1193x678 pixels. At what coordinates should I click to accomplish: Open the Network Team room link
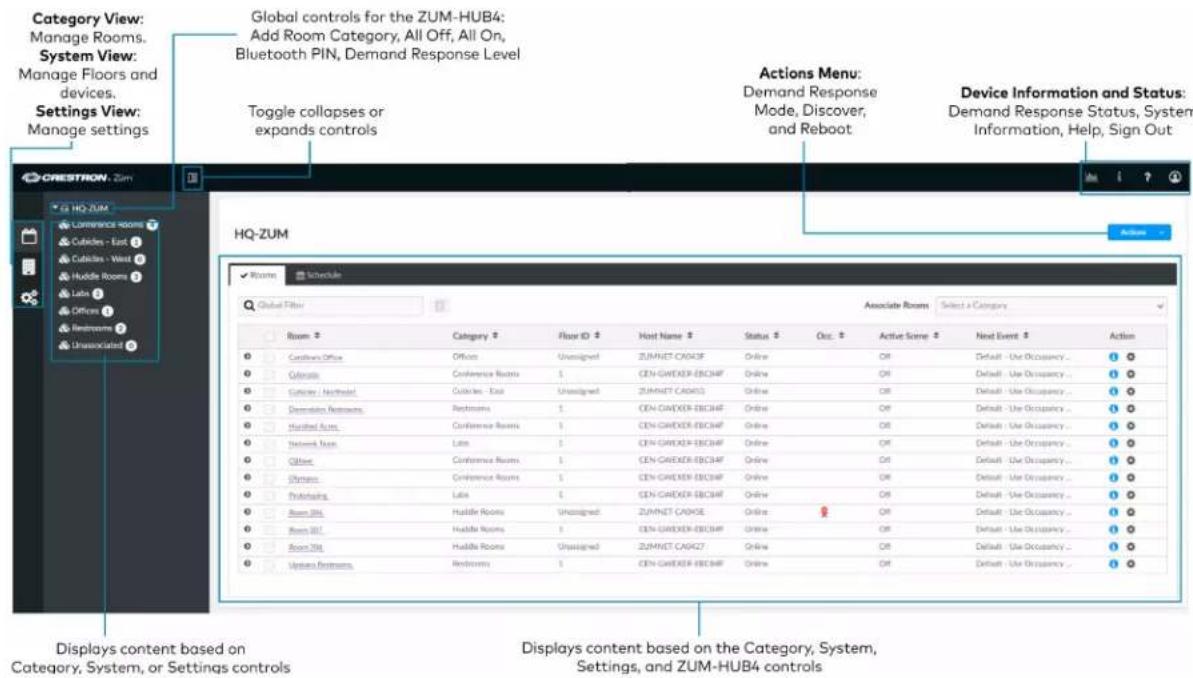pyautogui.click(x=312, y=444)
